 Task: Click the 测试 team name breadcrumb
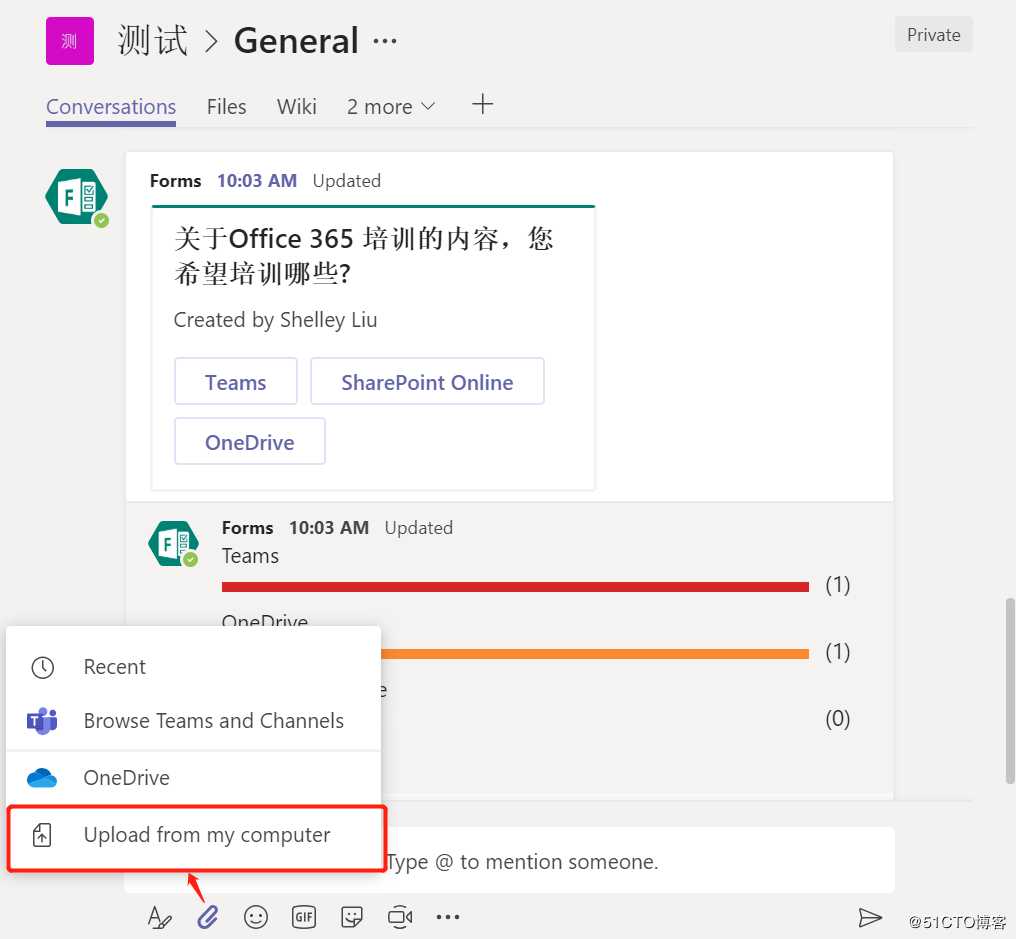pyautogui.click(x=153, y=41)
